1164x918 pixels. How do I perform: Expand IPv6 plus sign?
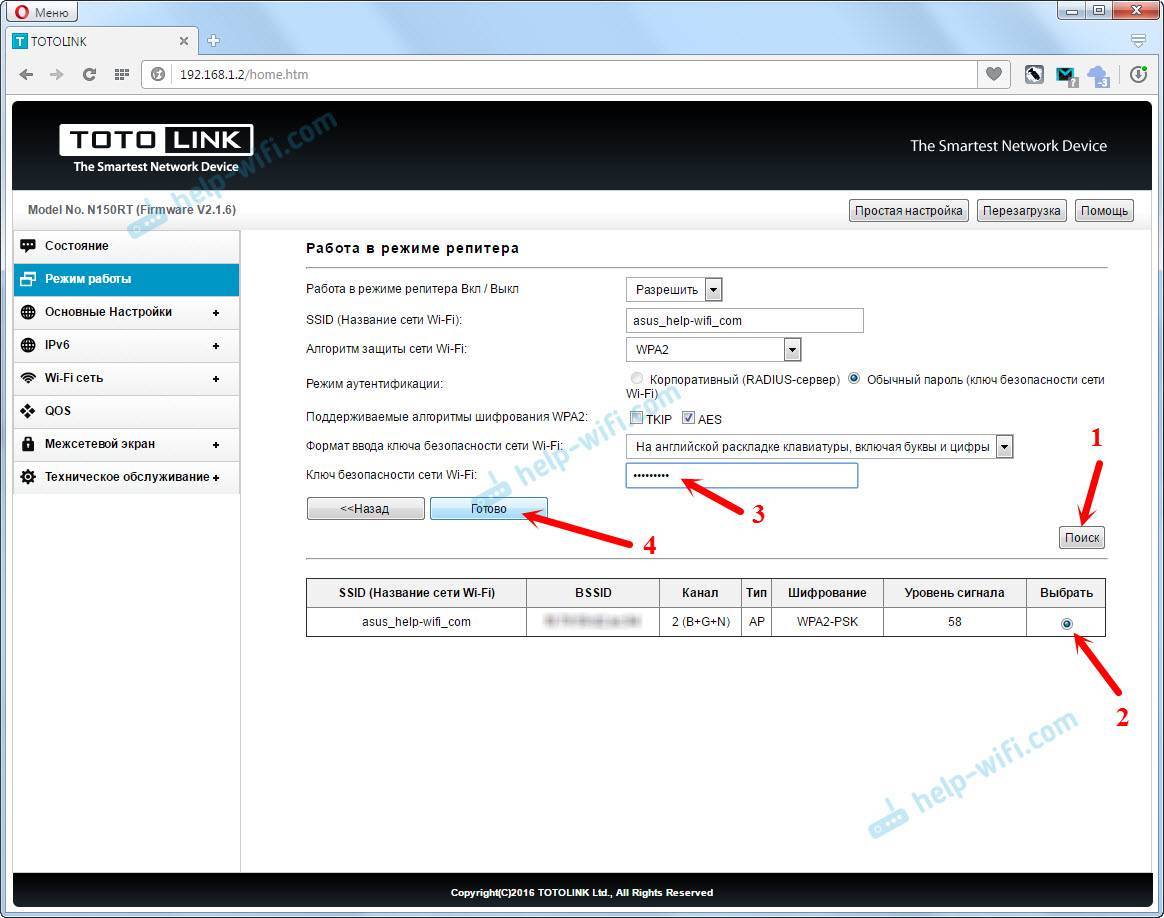[216, 346]
